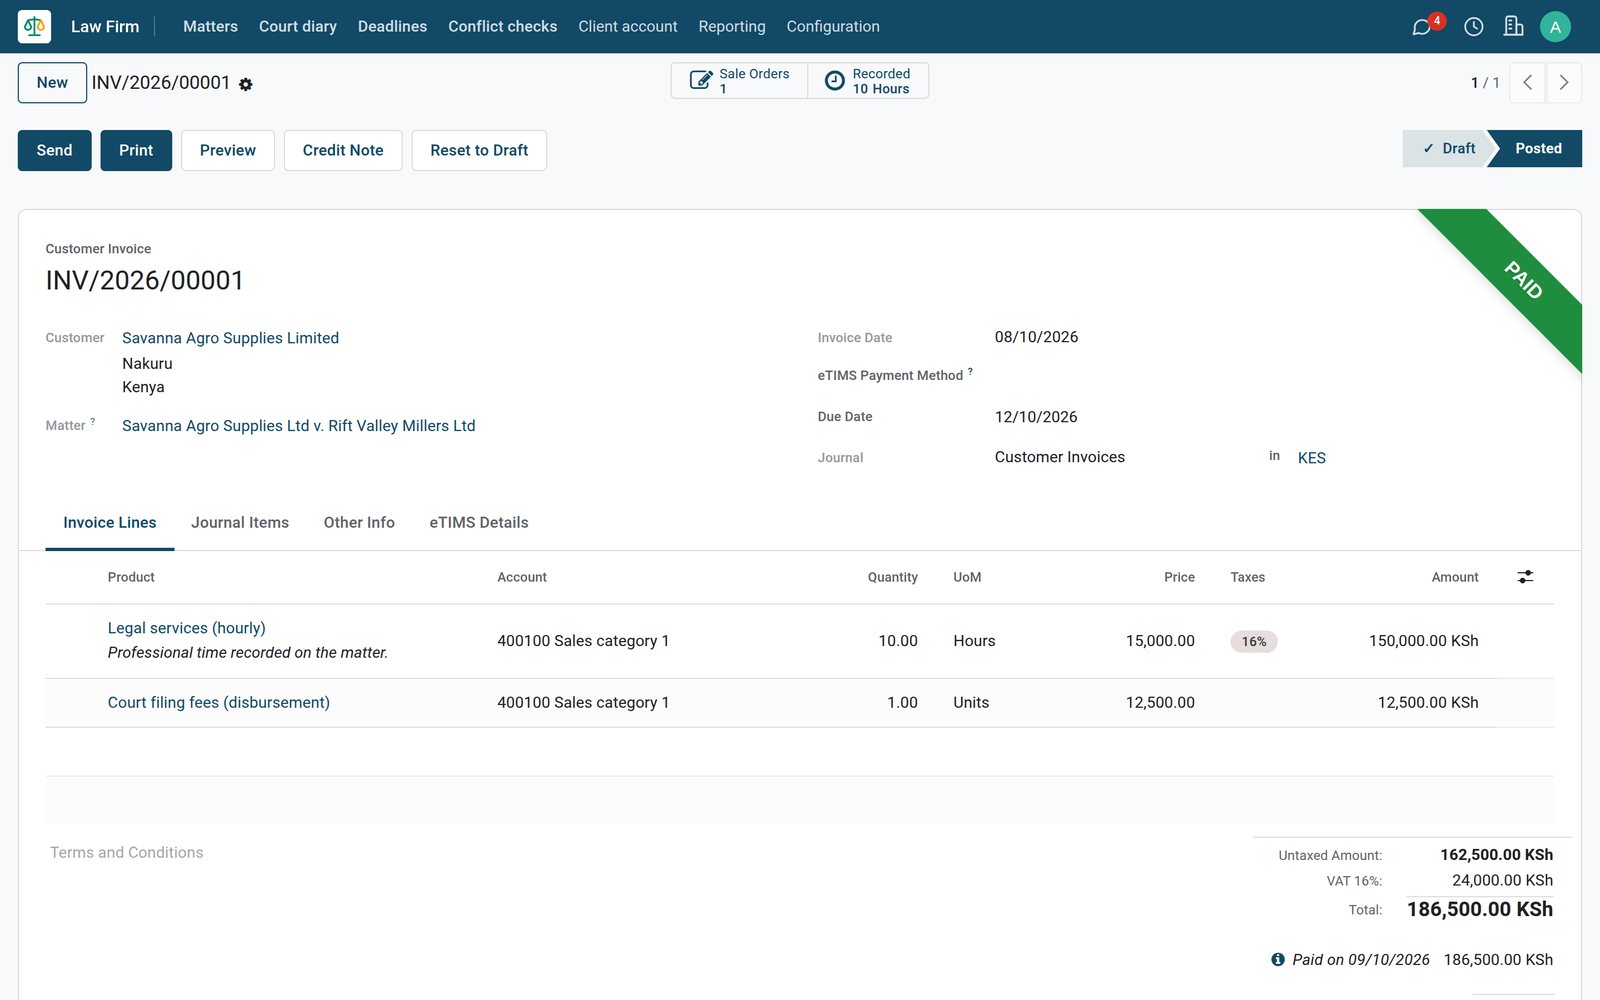Switch to the Journal Items tab
Image resolution: width=1600 pixels, height=1000 pixels.
(240, 522)
